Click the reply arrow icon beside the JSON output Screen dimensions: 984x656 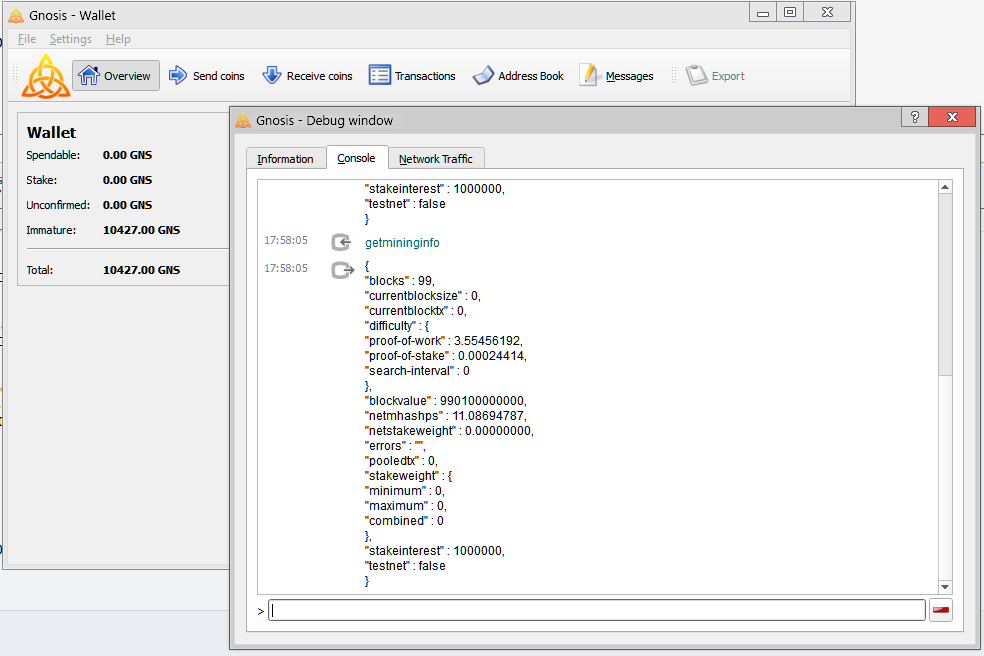tap(343, 270)
